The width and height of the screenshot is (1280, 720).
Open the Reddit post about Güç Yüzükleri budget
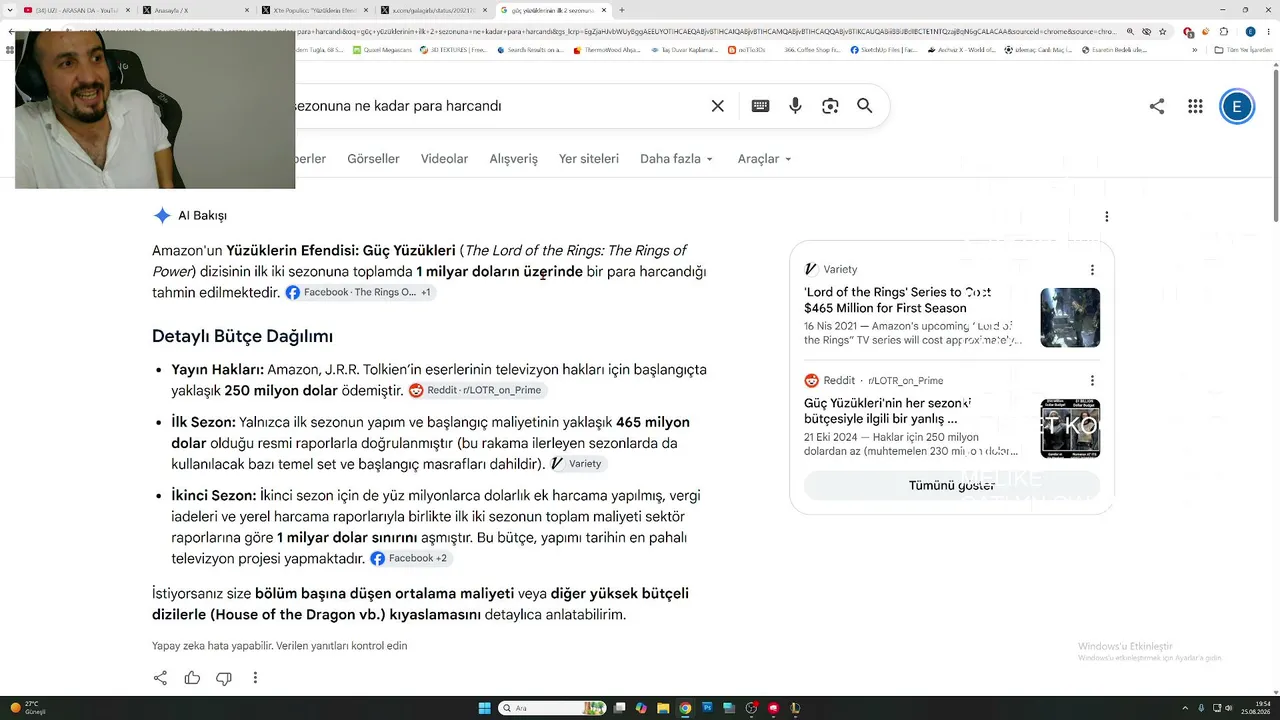pos(888,411)
